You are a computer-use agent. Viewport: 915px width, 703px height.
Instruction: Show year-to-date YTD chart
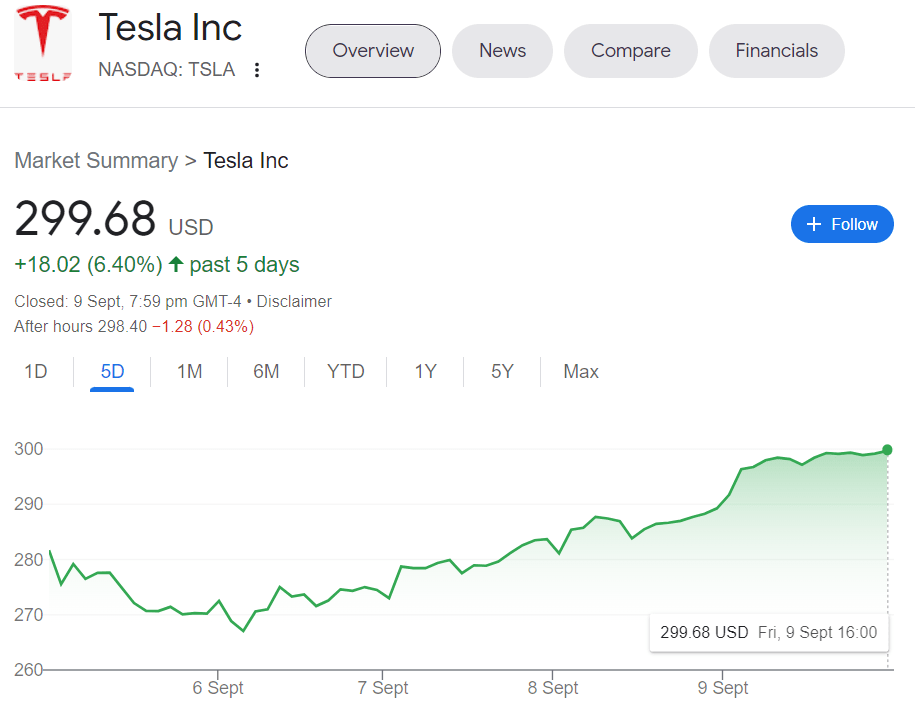[346, 372]
